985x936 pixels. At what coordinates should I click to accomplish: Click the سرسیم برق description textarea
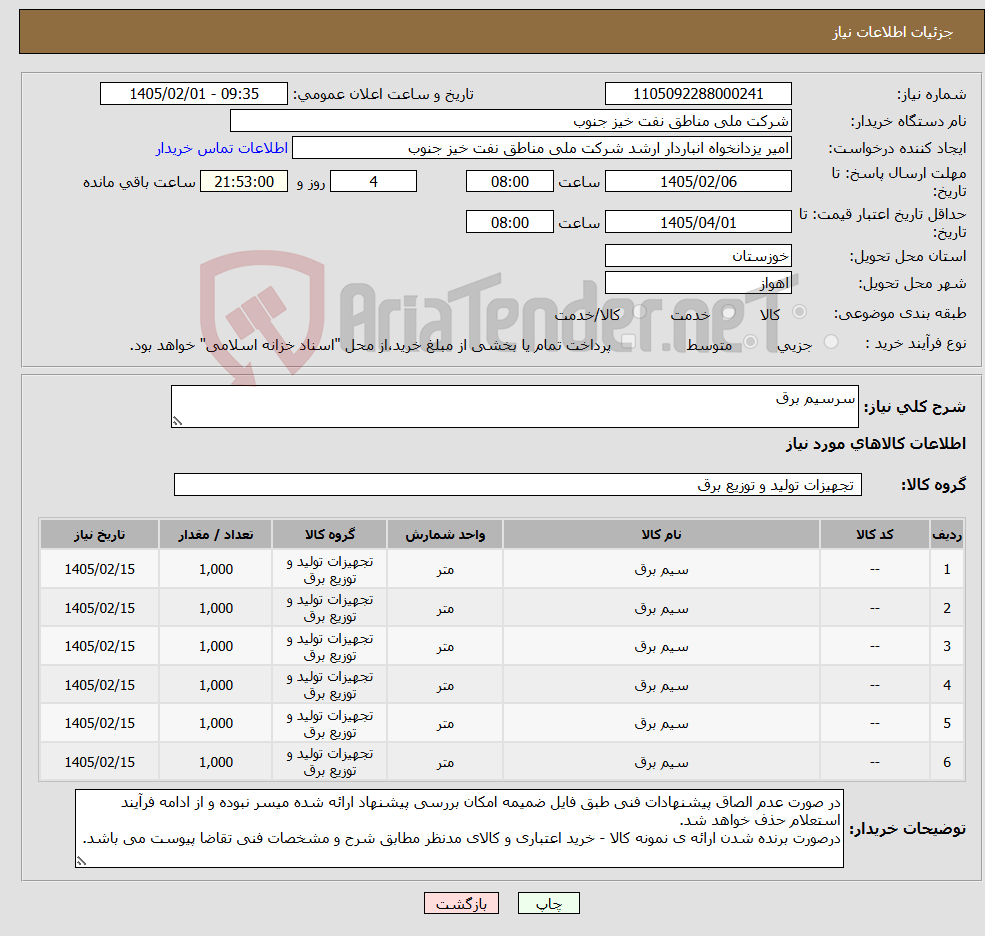[x=514, y=406]
